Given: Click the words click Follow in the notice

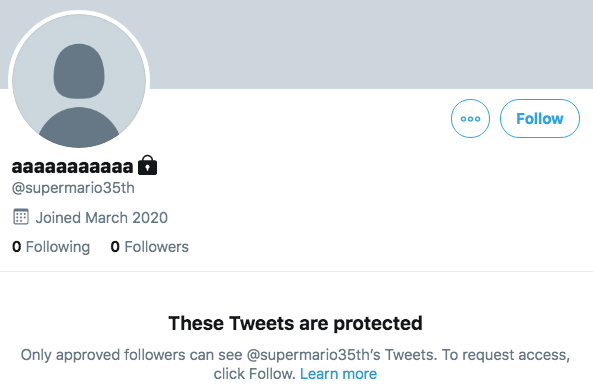Looking at the screenshot, I should coord(254,374).
